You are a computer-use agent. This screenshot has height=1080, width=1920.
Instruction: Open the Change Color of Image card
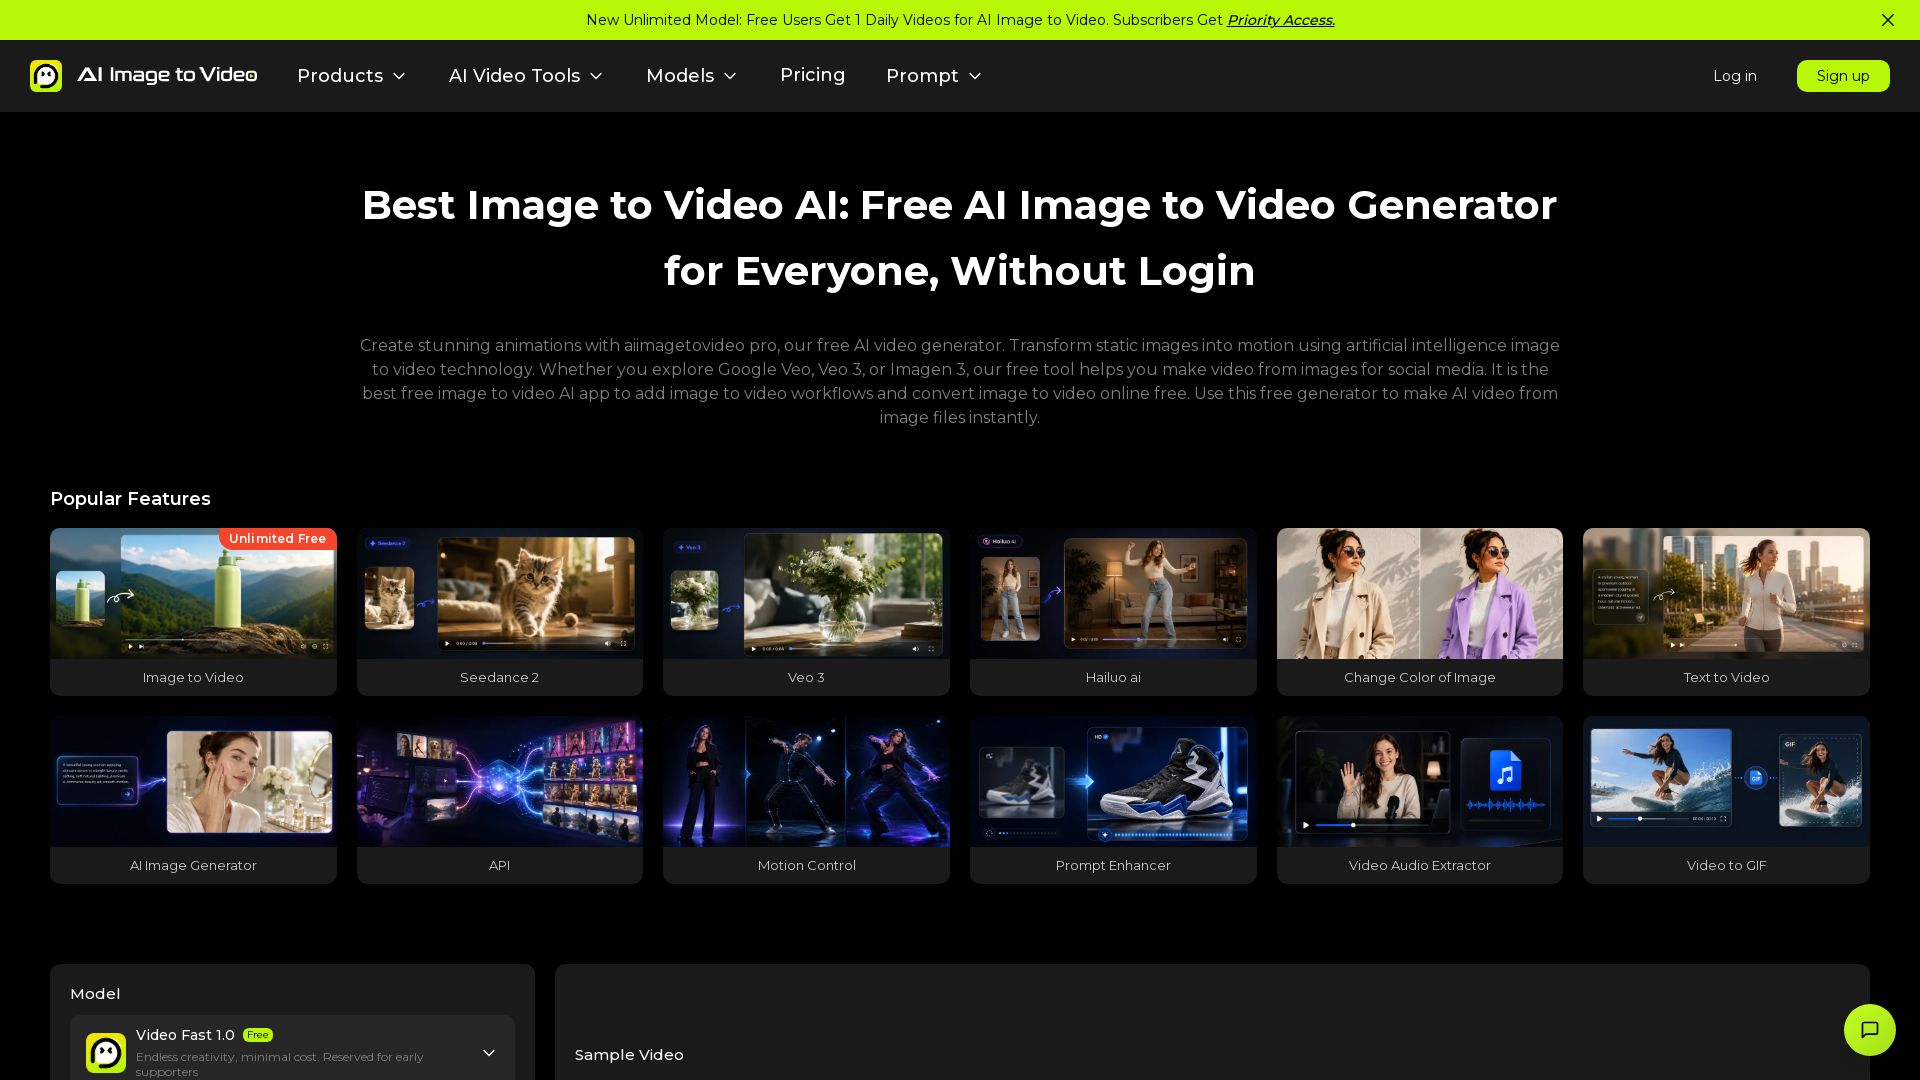pos(1420,612)
